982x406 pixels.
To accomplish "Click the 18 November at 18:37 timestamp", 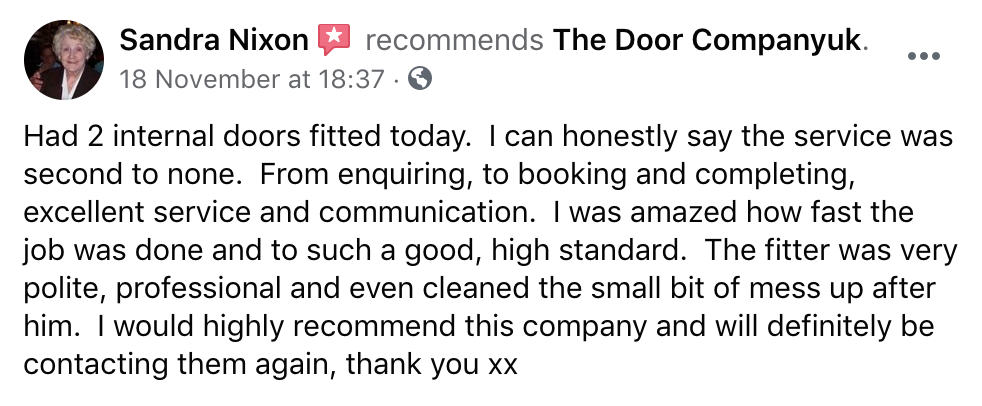I will 251,79.
